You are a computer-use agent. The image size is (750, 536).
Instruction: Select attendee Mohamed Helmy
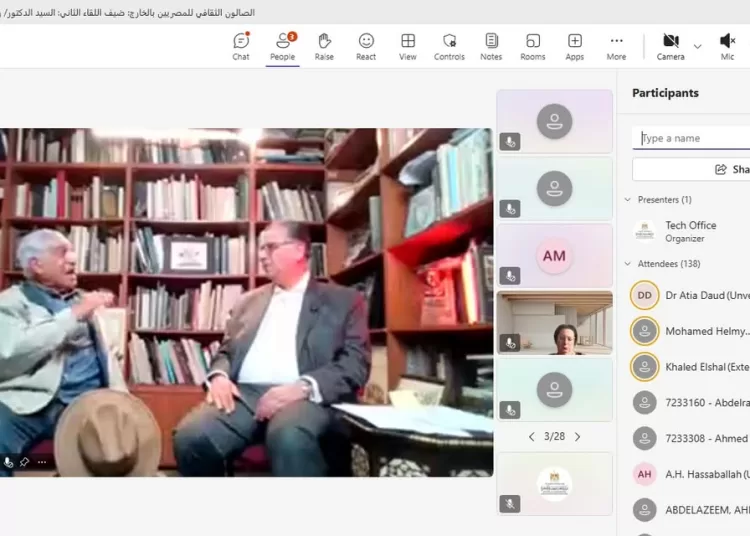(x=689, y=331)
